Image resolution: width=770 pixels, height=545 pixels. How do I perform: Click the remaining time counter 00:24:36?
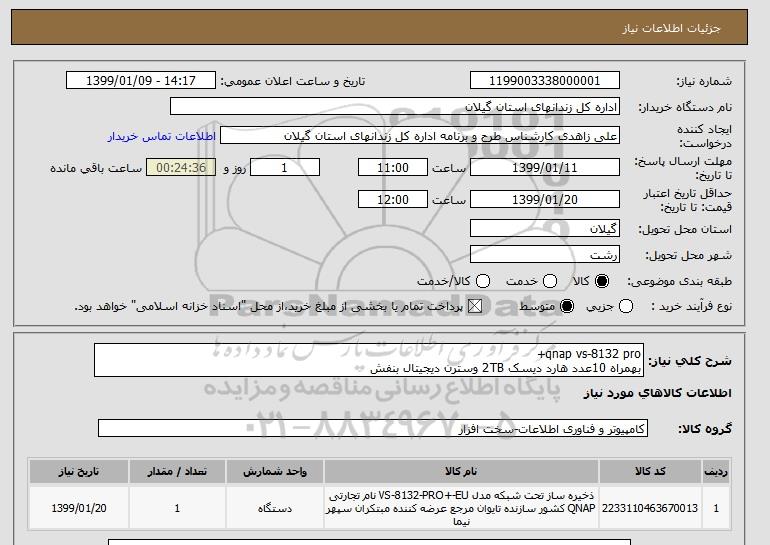(181, 167)
